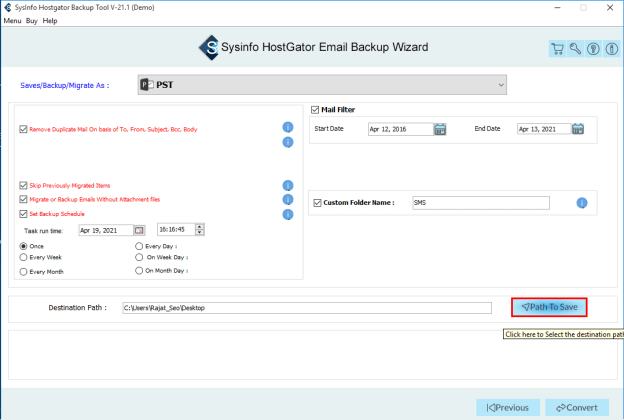Viewport: 624px width, 420px height.
Task: Open the Task run time date calendar
Action: tap(139, 230)
